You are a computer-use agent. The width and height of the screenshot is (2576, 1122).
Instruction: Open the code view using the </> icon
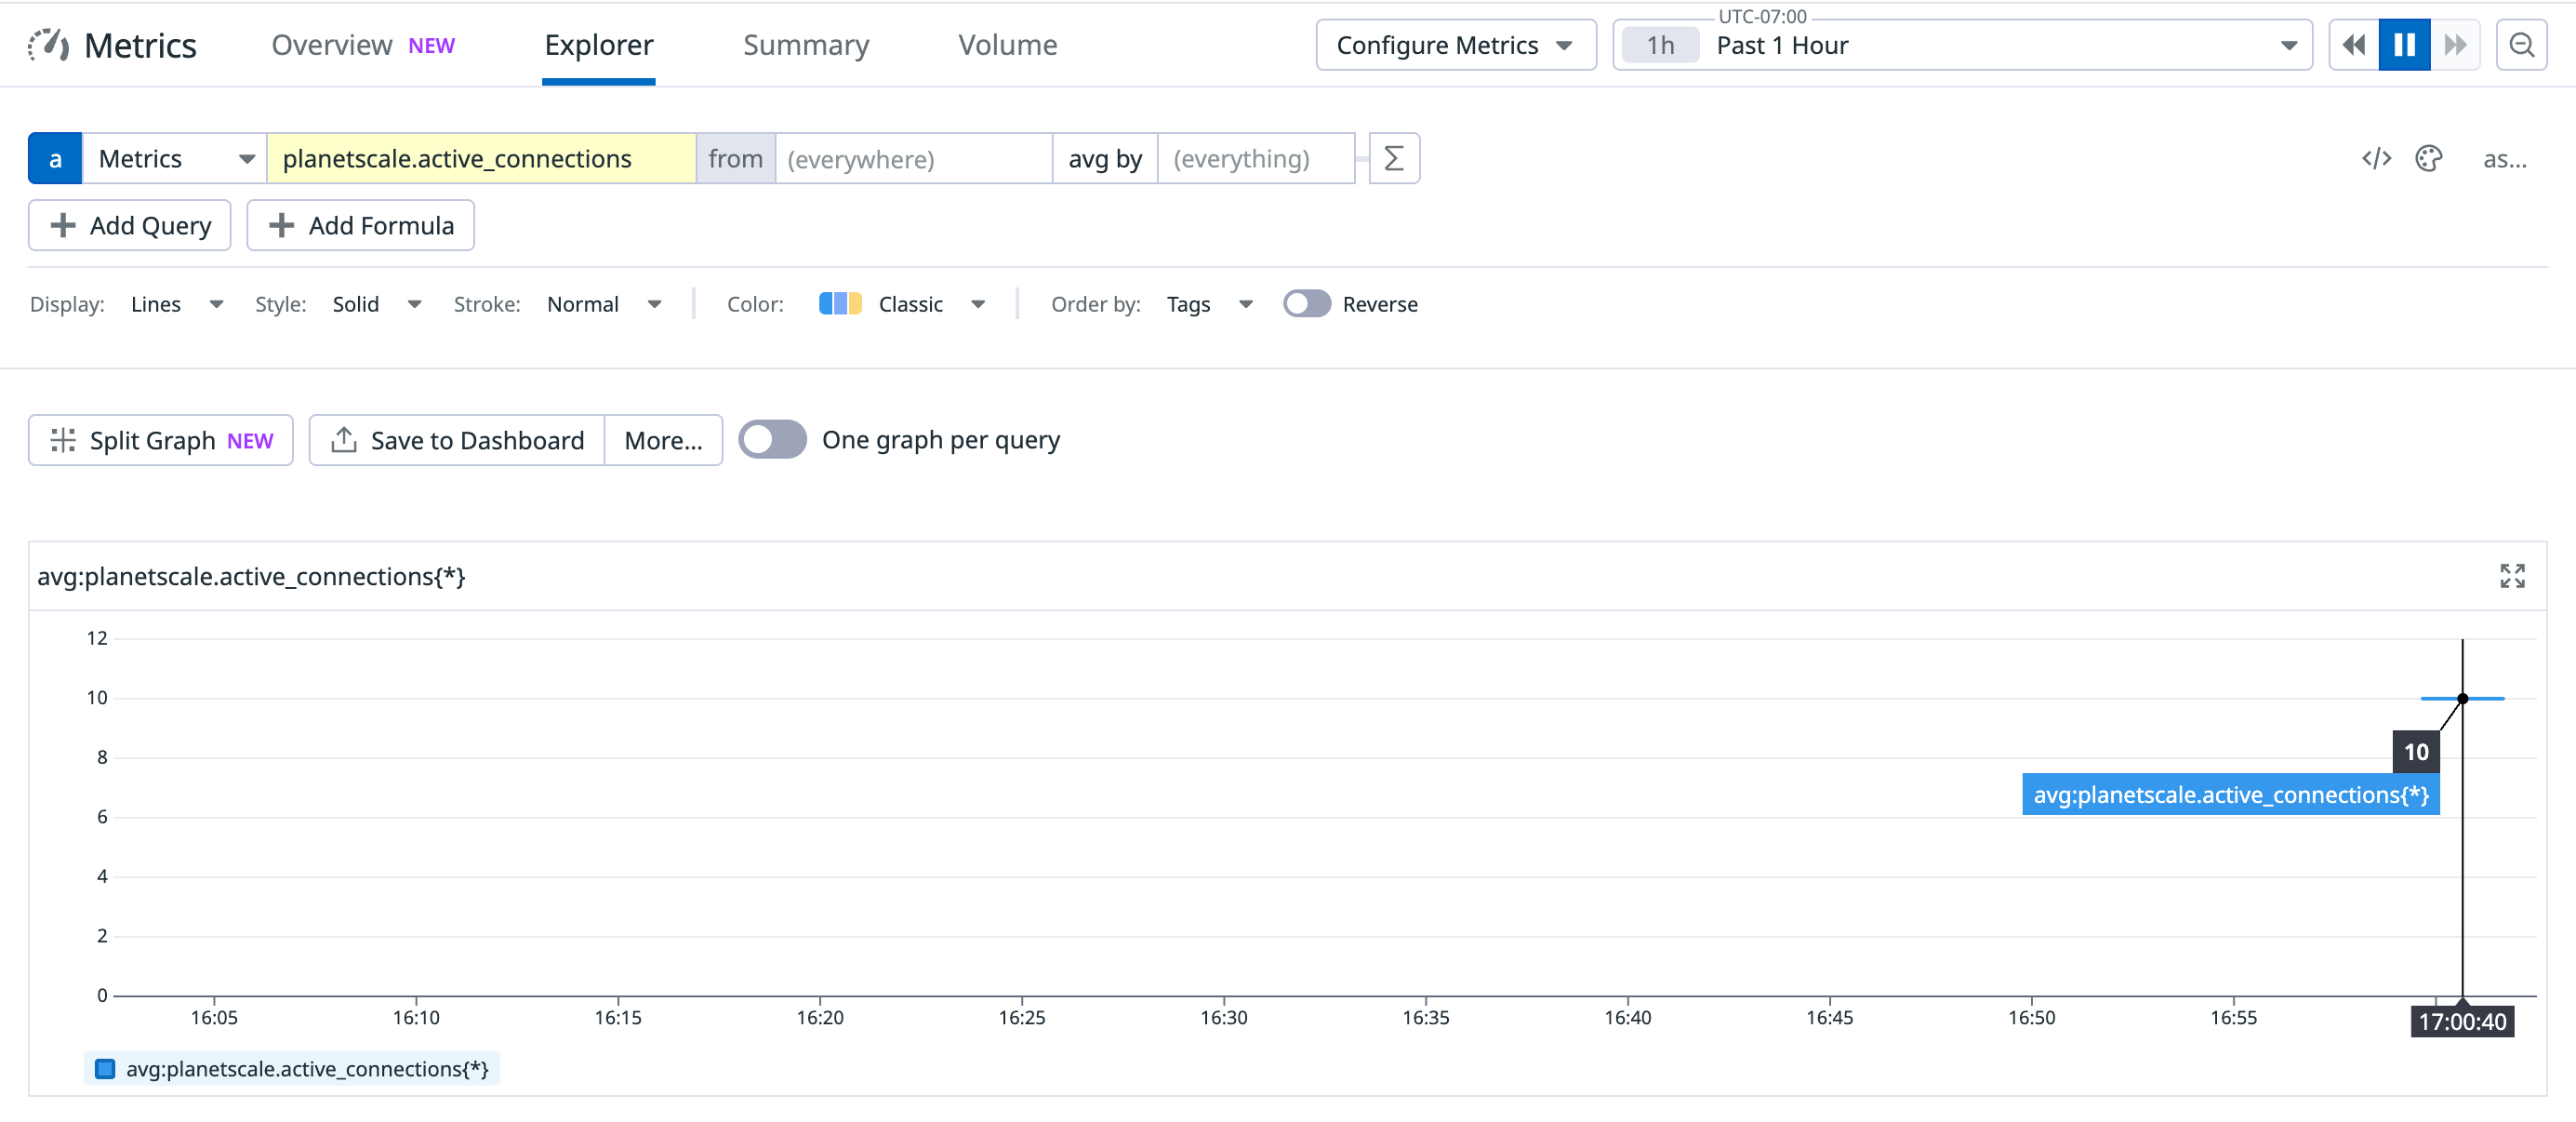click(x=2376, y=158)
